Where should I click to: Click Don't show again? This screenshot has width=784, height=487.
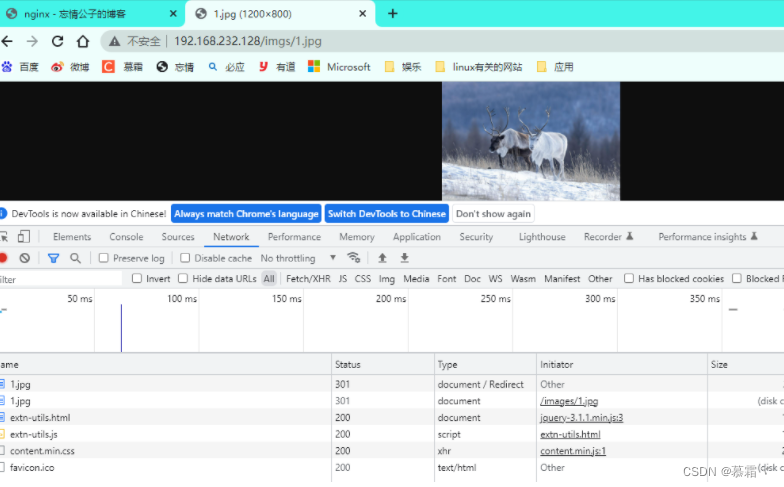click(x=493, y=214)
